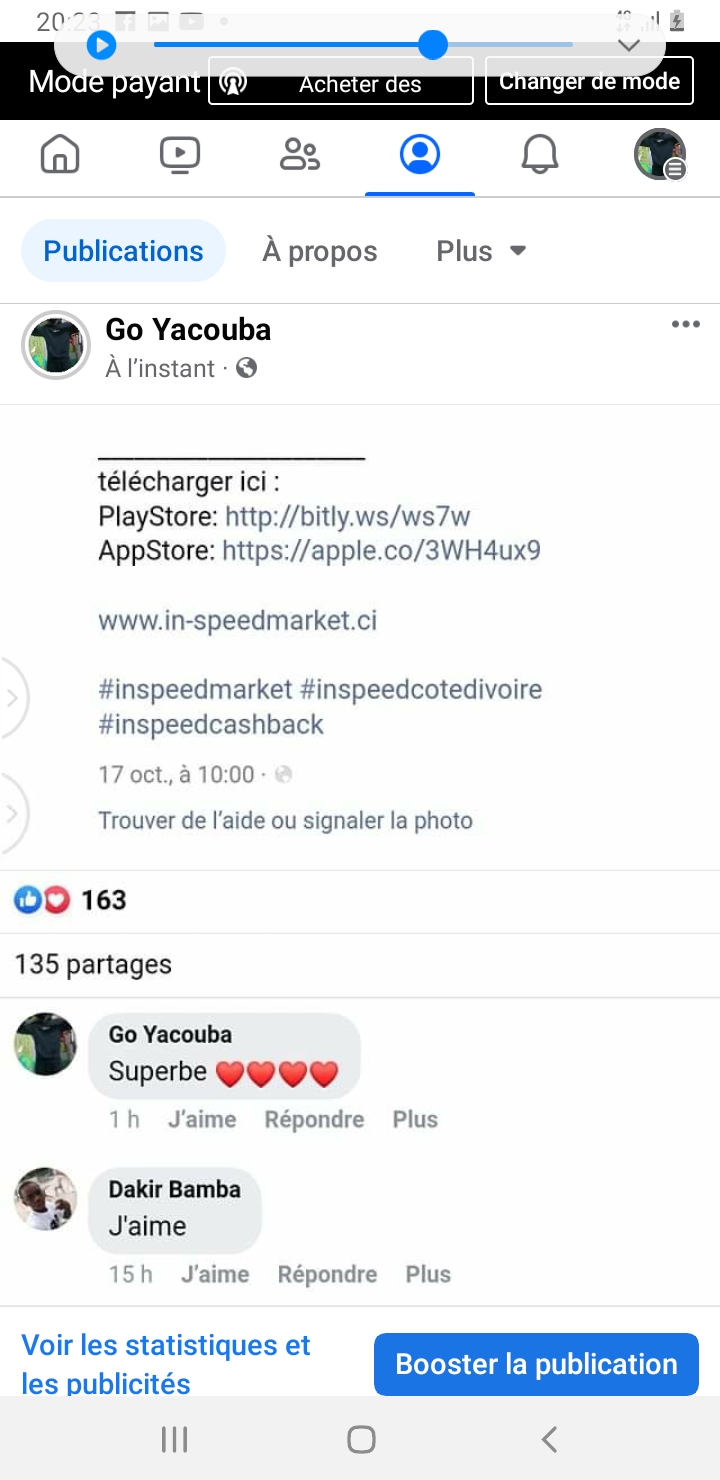Select the Publications tab
This screenshot has width=720, height=1480.
(124, 251)
